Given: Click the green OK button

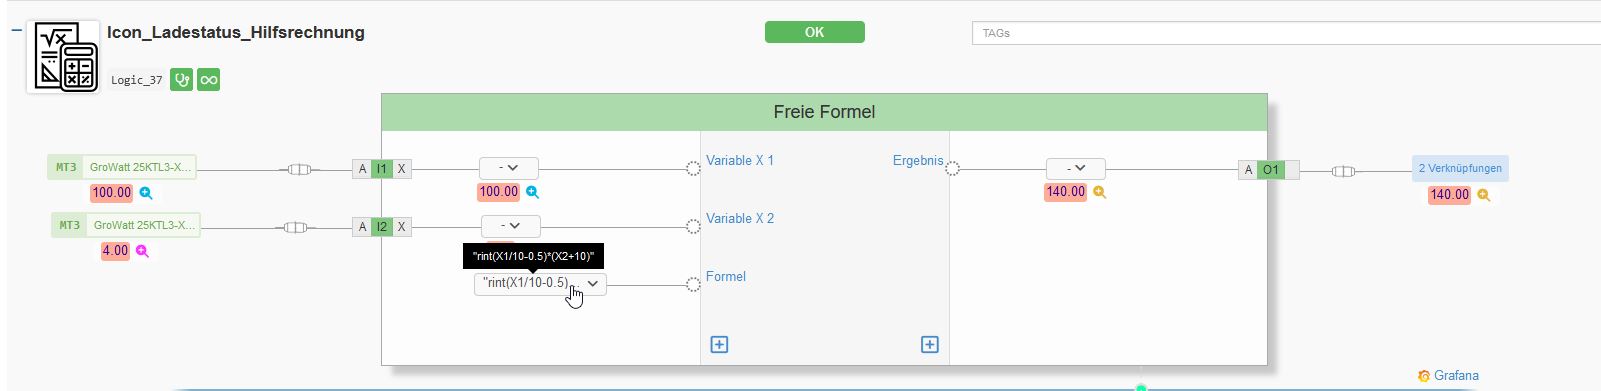Looking at the screenshot, I should (814, 32).
